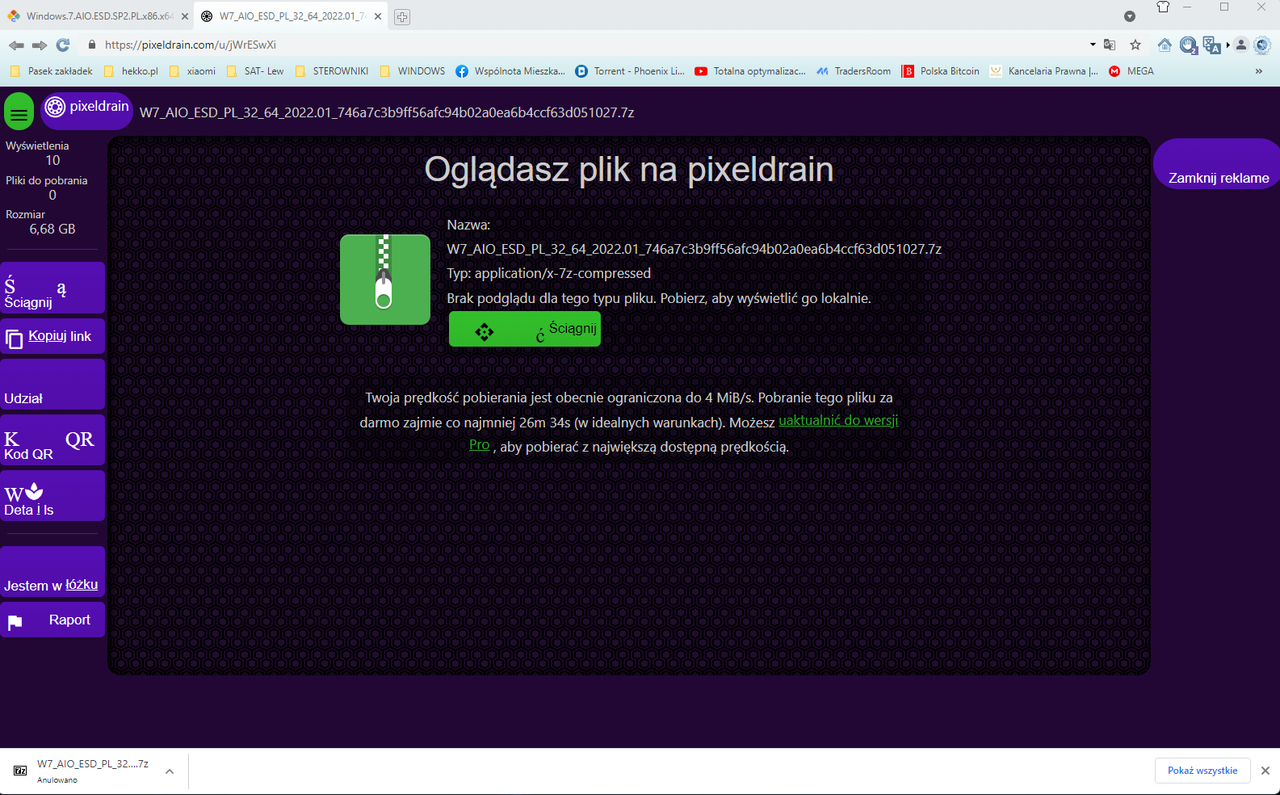
Task: Click the uaktualnić do wersji Pro link
Action: tap(838, 420)
